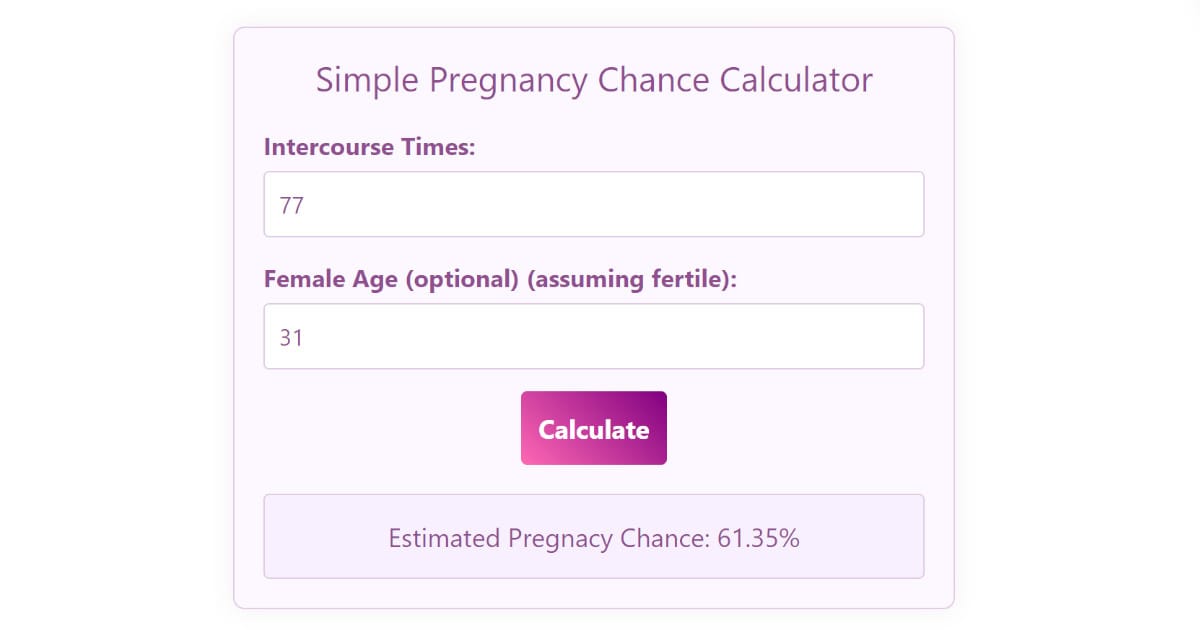Click the 'Intercourse Times:' label
This screenshot has width=1200, height=630.
pos(369,147)
